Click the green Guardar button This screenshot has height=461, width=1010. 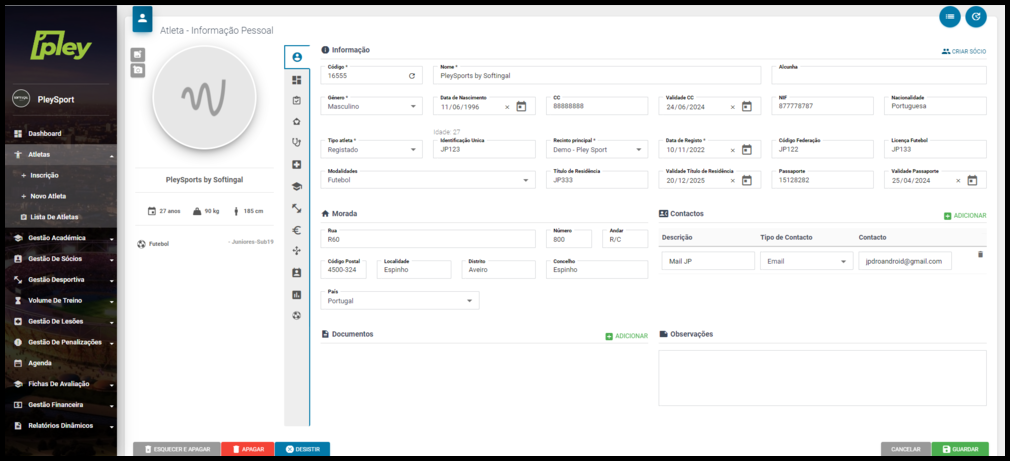pos(960,449)
